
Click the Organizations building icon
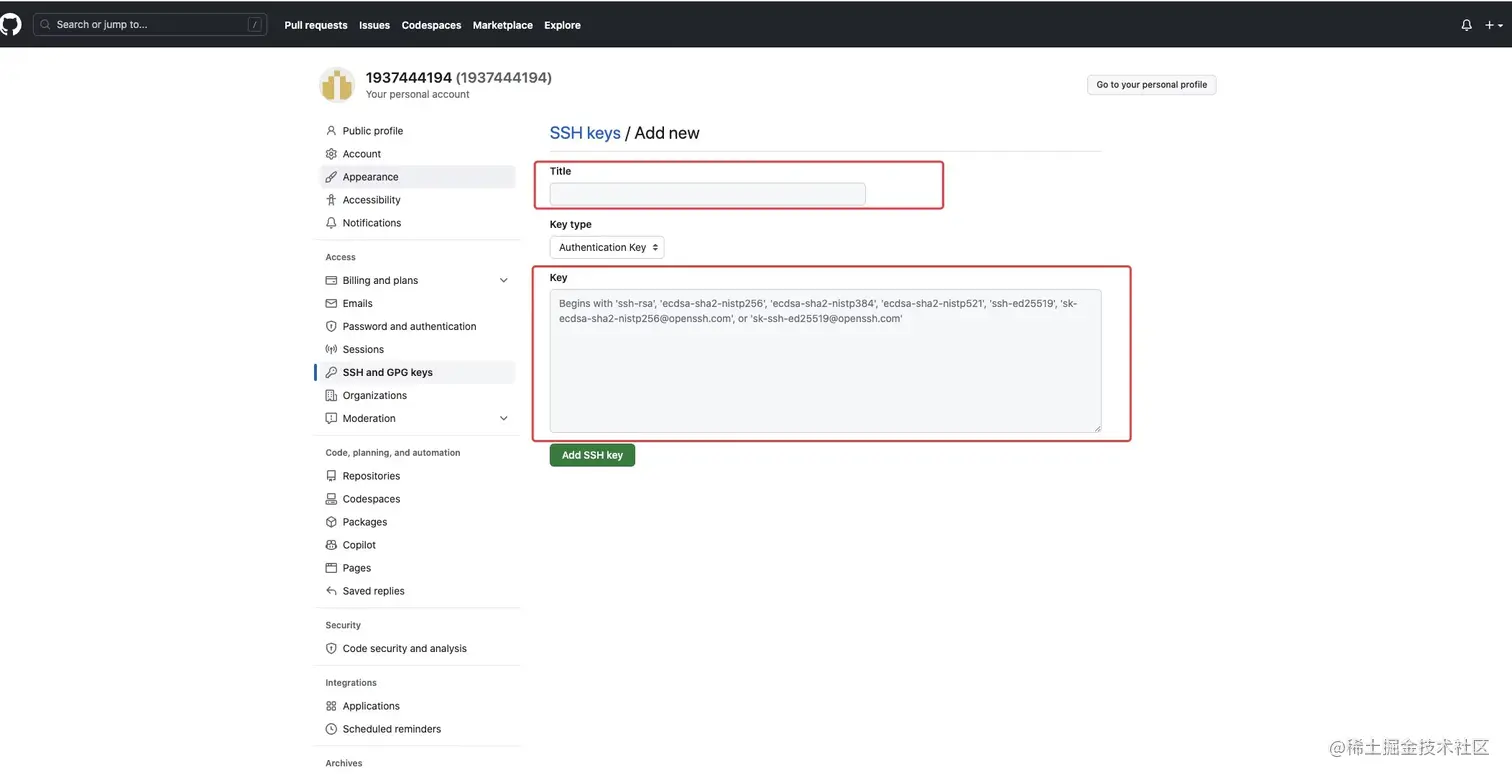pyautogui.click(x=331, y=395)
